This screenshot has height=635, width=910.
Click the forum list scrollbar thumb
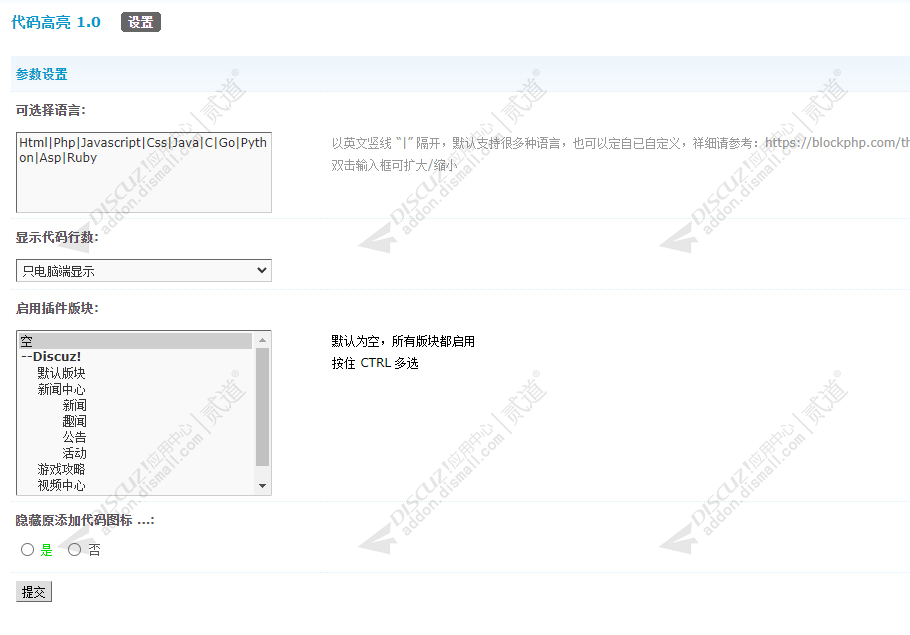coord(262,407)
